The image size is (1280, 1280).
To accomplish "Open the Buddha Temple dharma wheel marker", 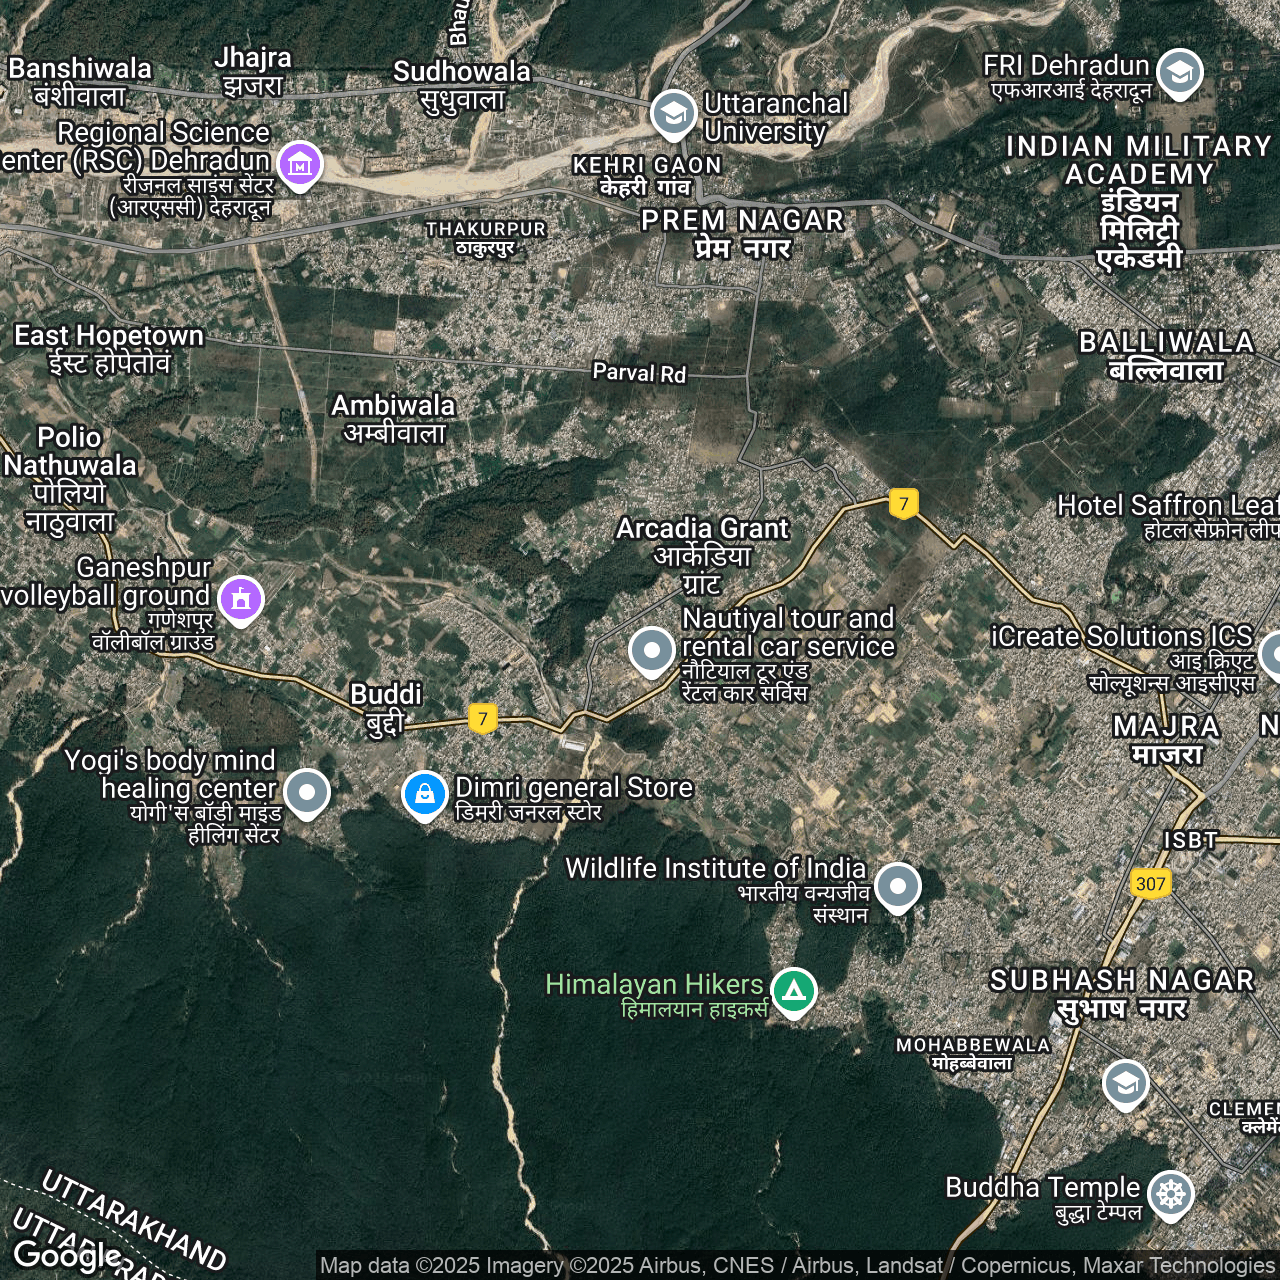I will (1170, 1194).
